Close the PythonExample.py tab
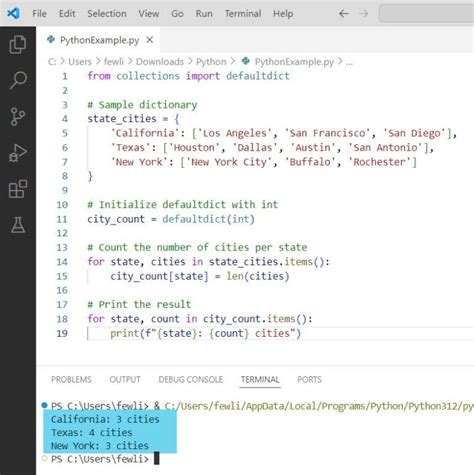This screenshot has height=475, width=474. pos(150,40)
